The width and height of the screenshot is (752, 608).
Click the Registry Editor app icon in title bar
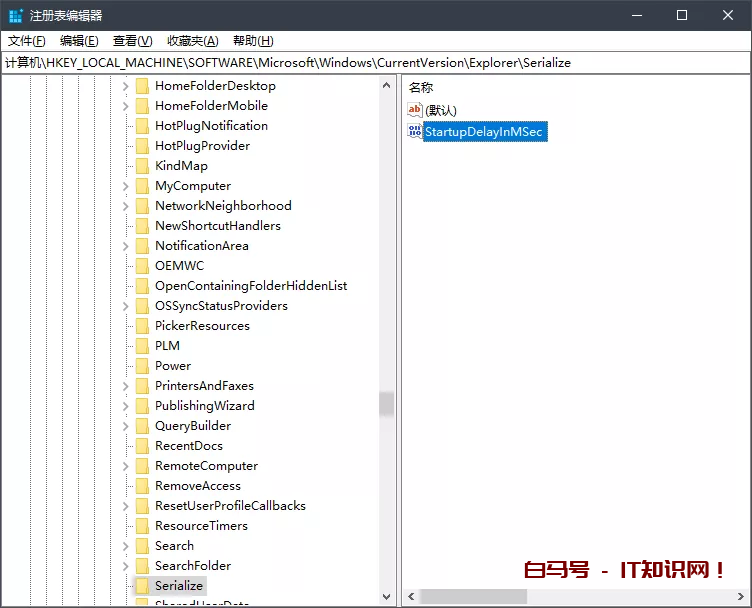[15, 15]
